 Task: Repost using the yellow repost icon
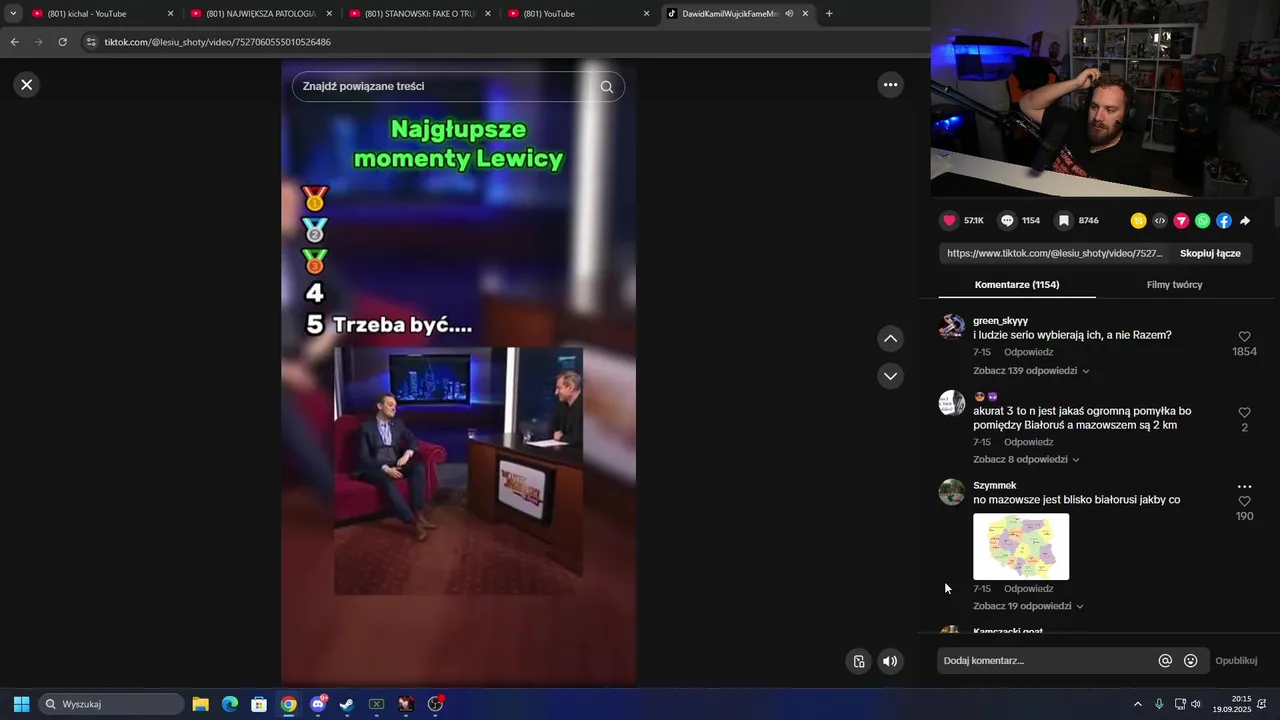[1138, 221]
